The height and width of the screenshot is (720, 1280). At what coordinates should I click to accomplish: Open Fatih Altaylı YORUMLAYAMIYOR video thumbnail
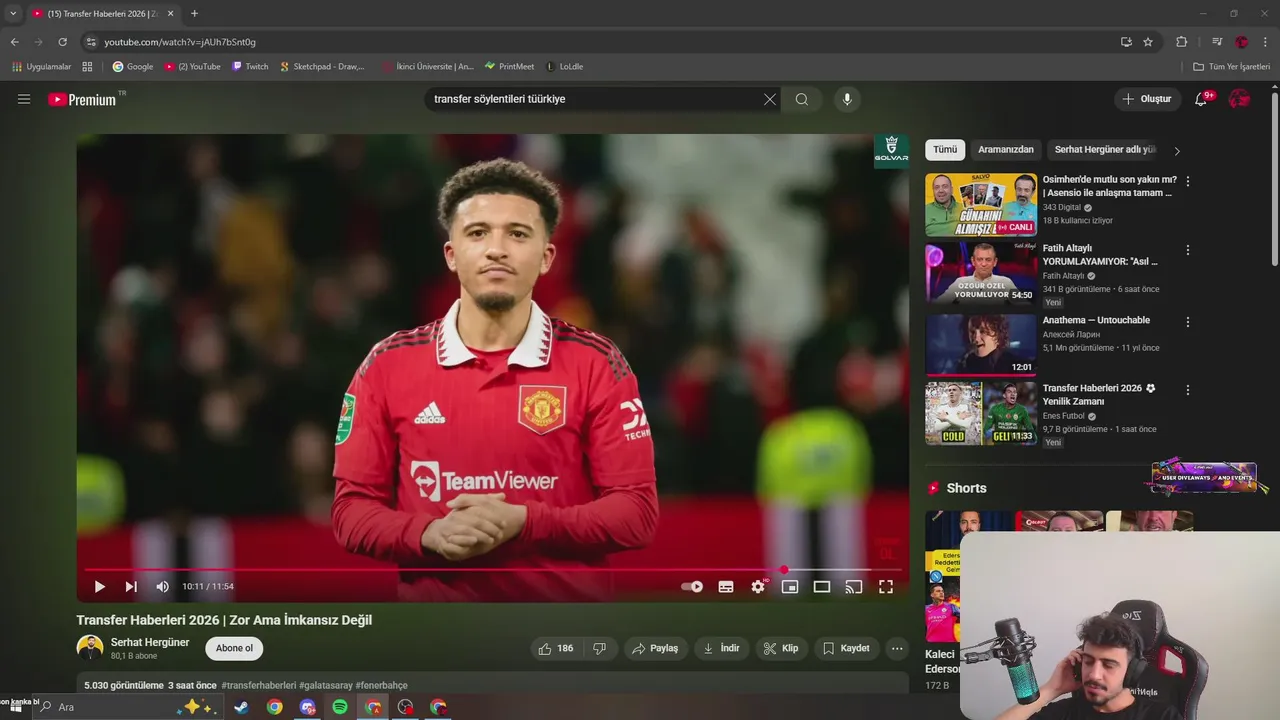coord(981,273)
